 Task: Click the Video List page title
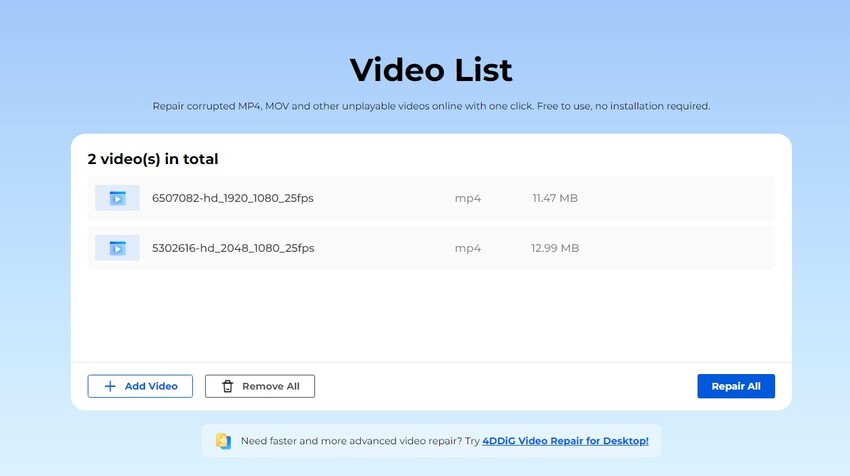coord(430,70)
